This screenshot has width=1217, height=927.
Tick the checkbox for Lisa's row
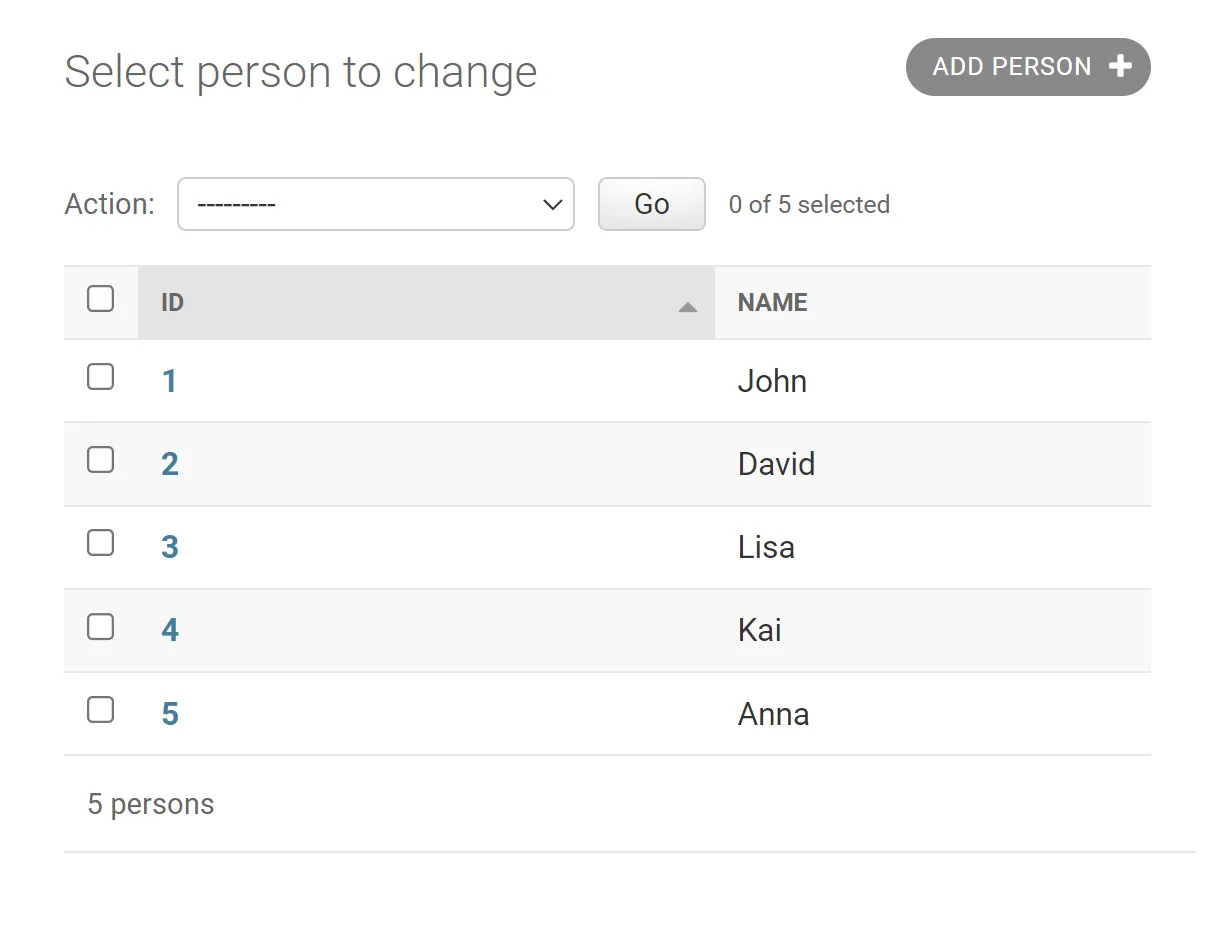(x=101, y=543)
